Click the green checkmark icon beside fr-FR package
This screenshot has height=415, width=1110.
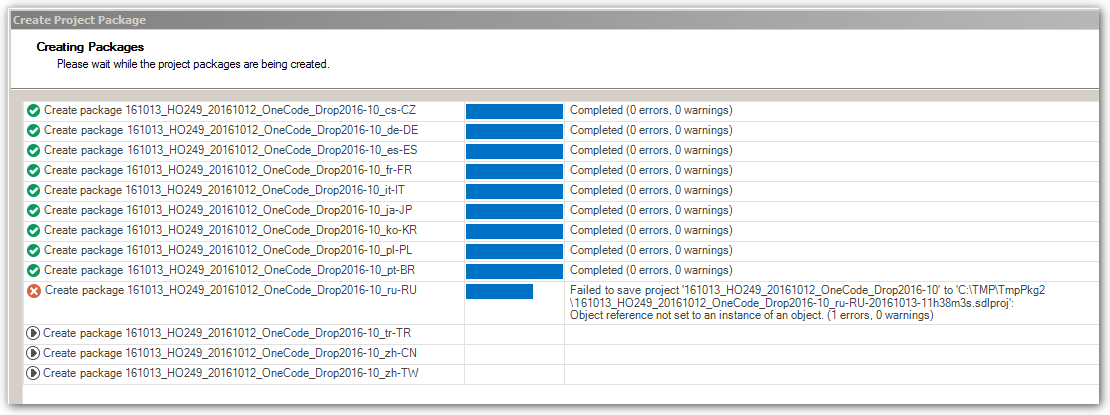(33, 170)
